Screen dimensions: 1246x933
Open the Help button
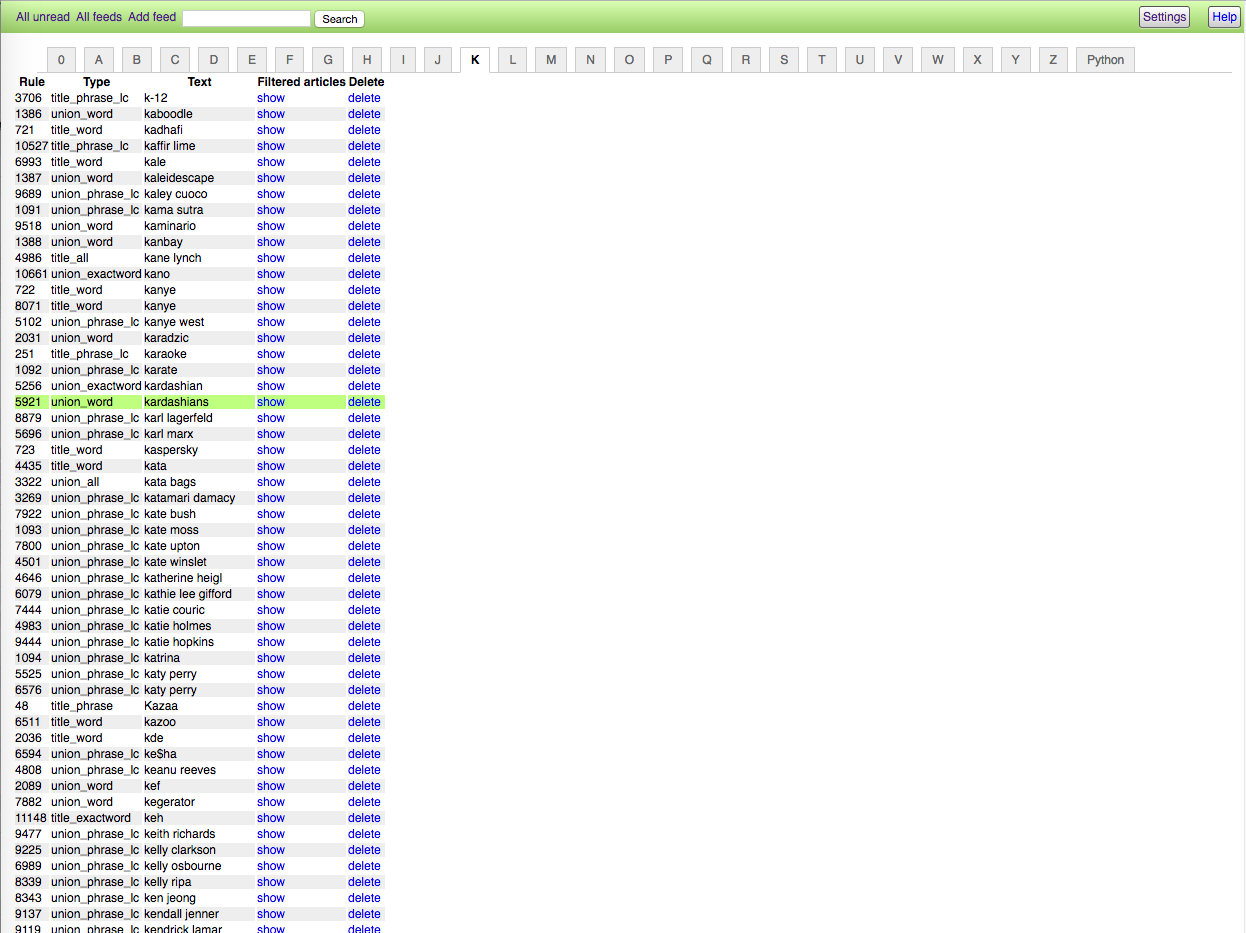pos(1224,17)
